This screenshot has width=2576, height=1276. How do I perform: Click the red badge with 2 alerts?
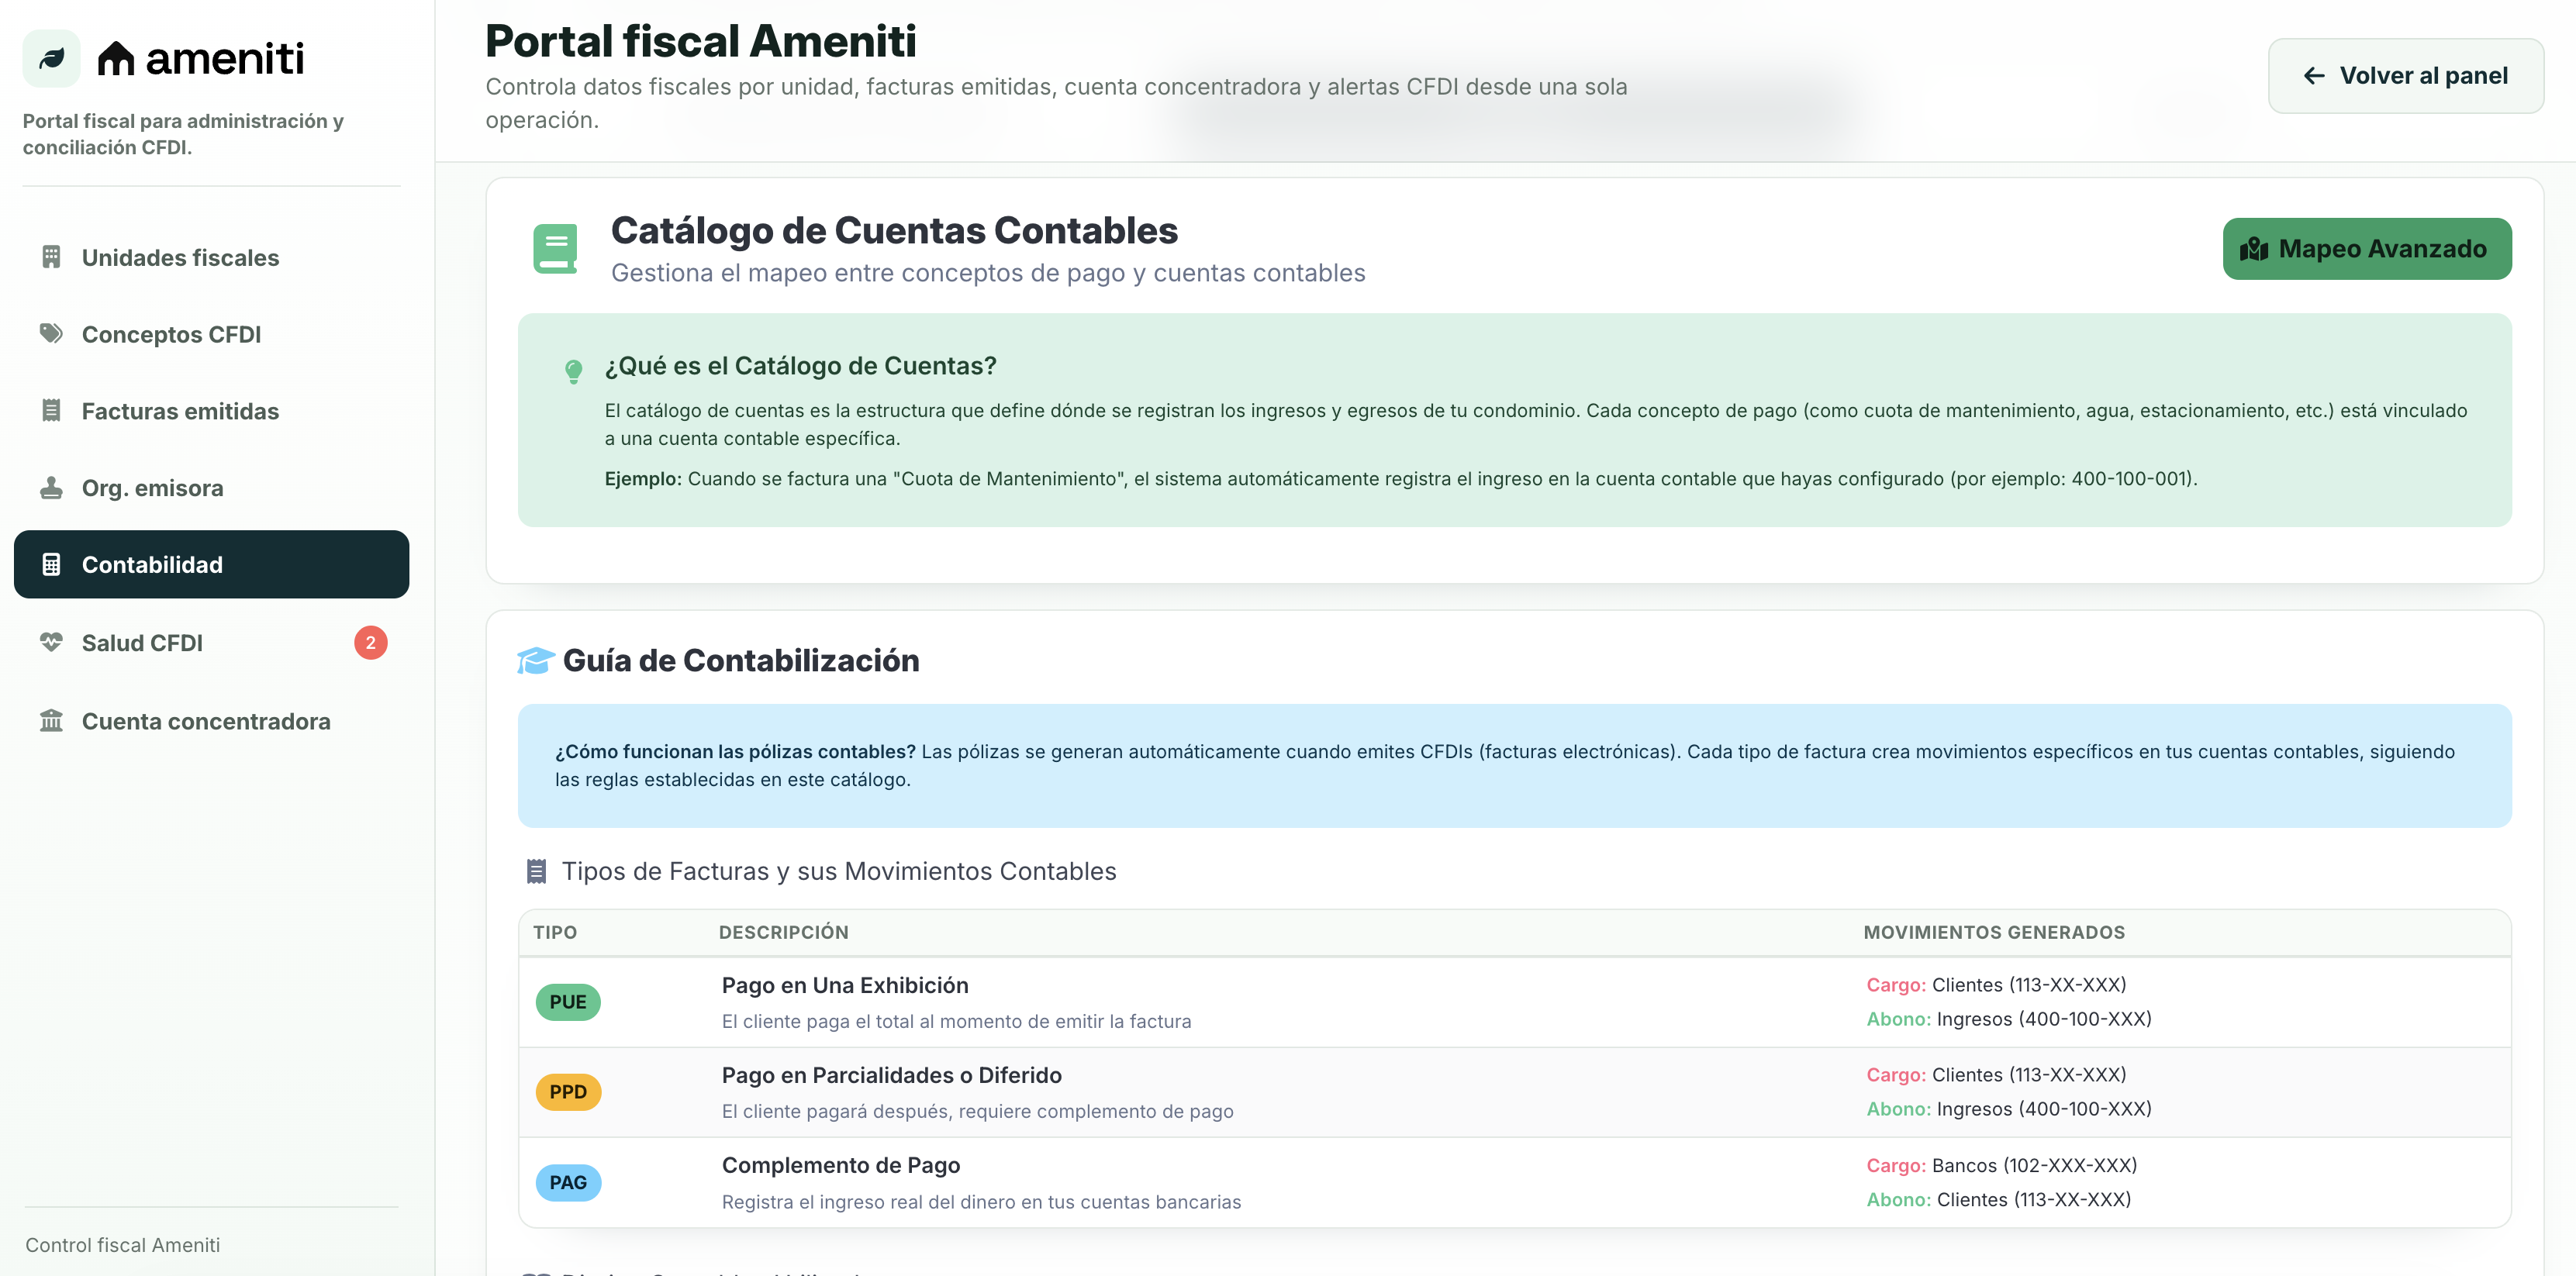(x=371, y=643)
